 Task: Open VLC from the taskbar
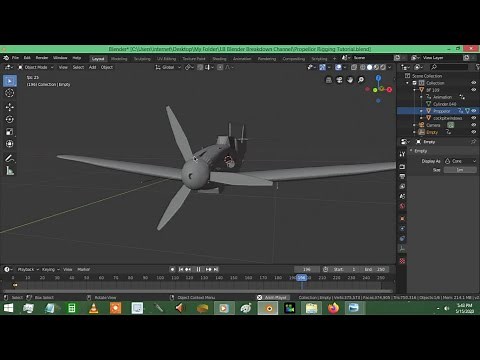94,308
